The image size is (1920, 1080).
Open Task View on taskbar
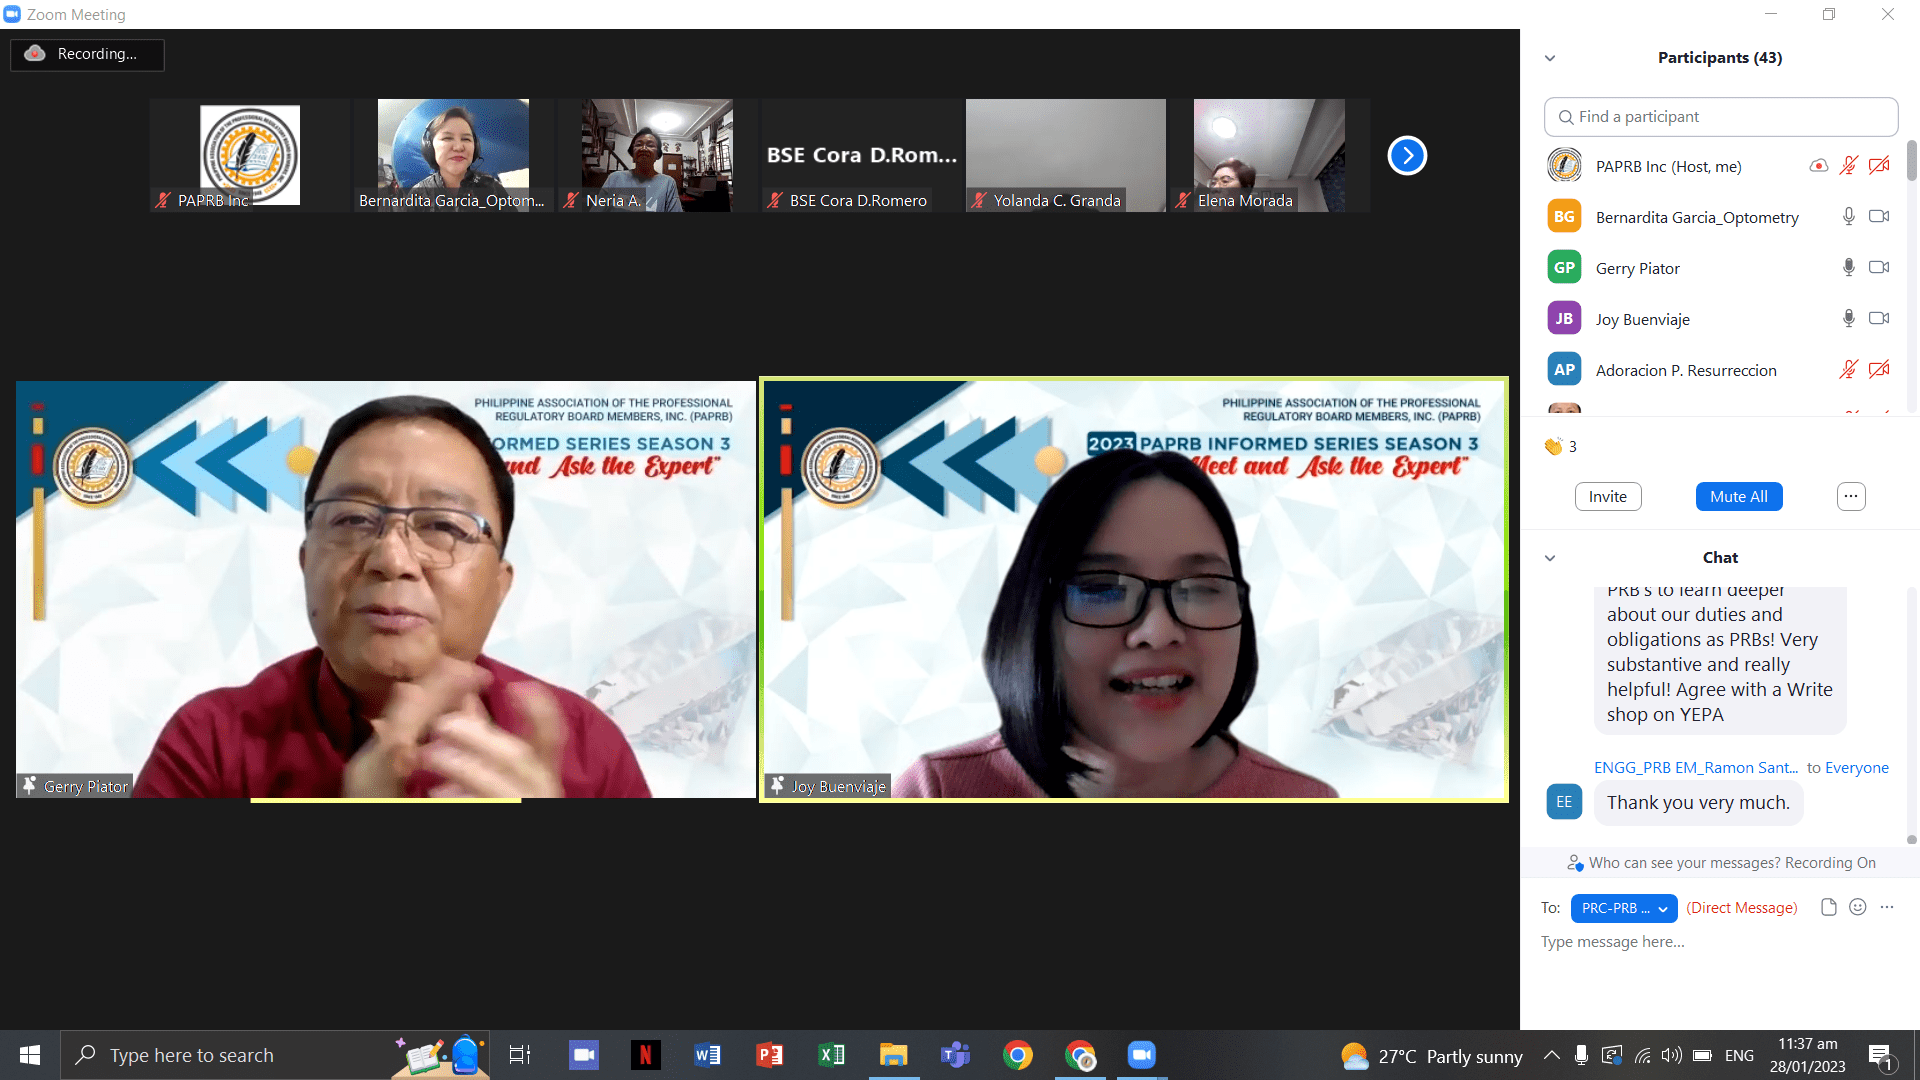520,1055
